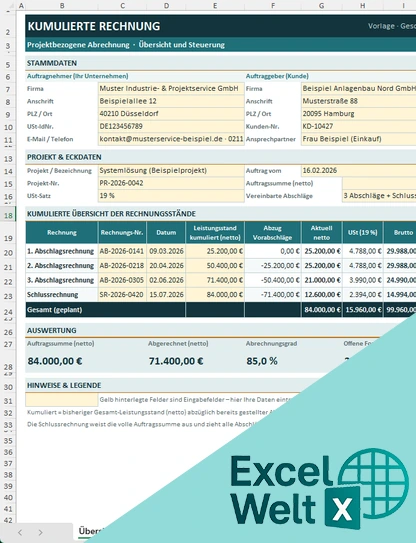
Task: Select the Leistungsstand cell '50.400,00 €'
Action: (215, 266)
